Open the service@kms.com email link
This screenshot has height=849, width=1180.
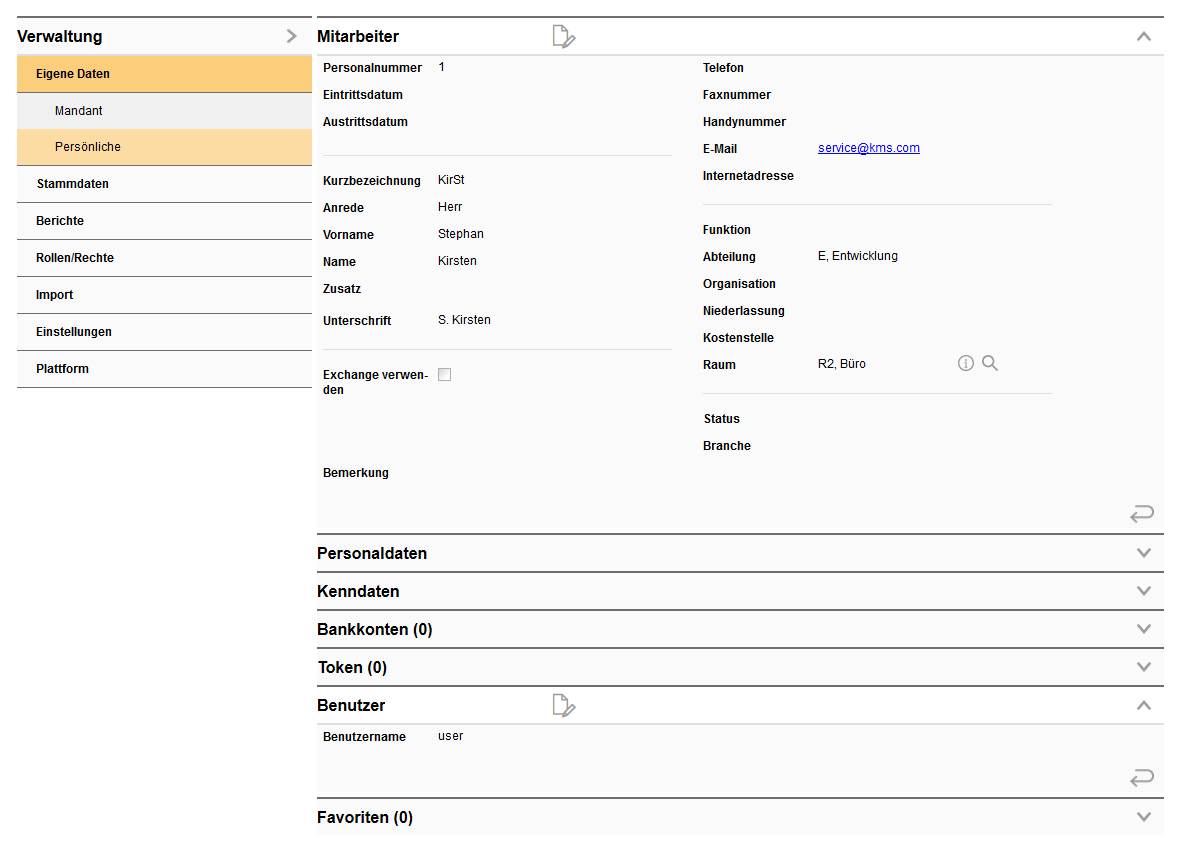868,148
